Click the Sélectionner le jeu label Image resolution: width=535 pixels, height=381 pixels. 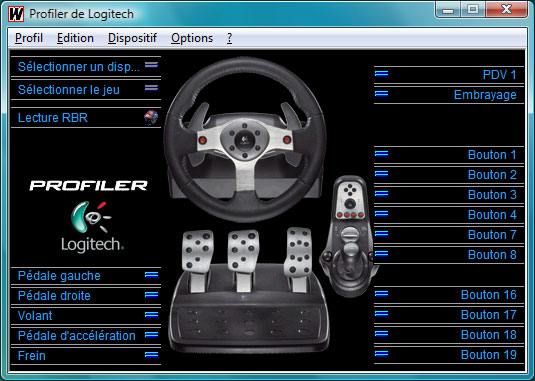click(69, 90)
